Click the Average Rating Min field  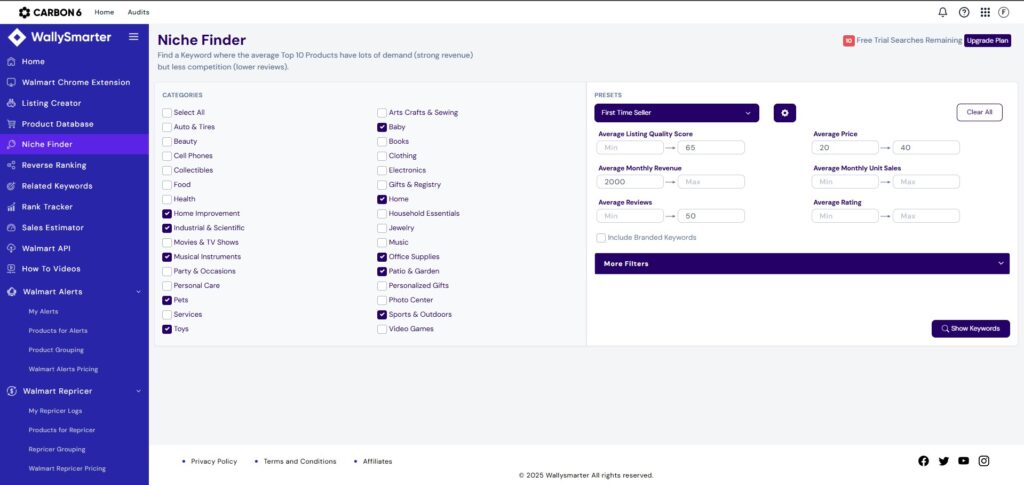tap(845, 216)
